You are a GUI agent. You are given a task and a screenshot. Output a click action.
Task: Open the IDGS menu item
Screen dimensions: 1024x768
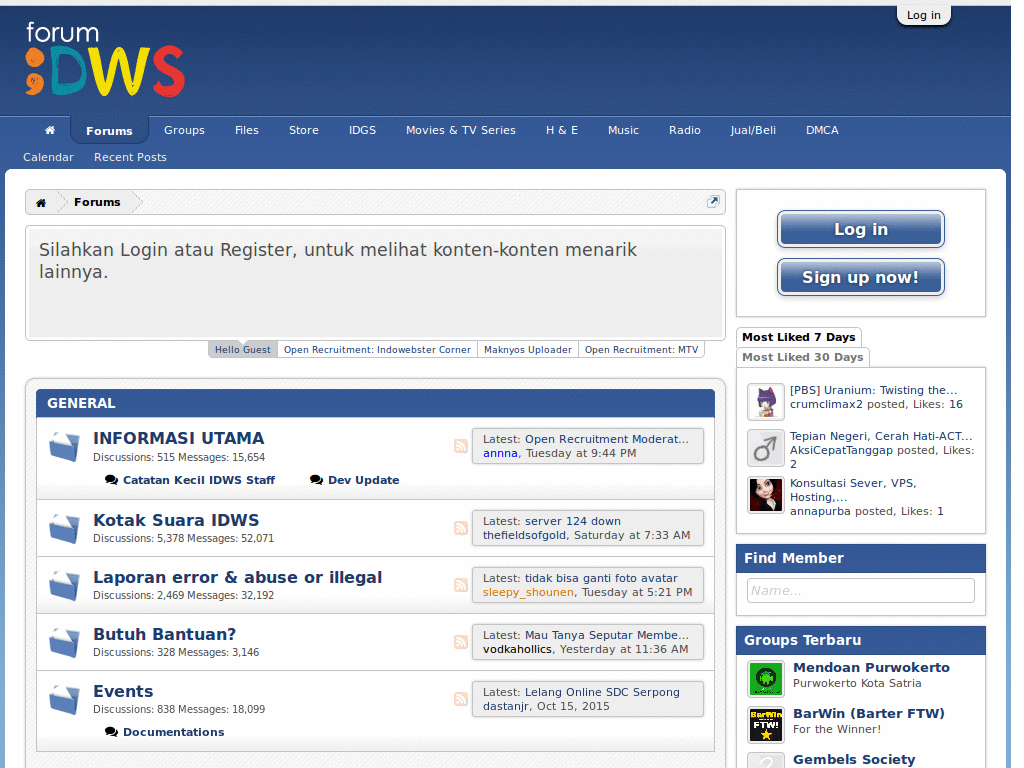click(x=362, y=130)
